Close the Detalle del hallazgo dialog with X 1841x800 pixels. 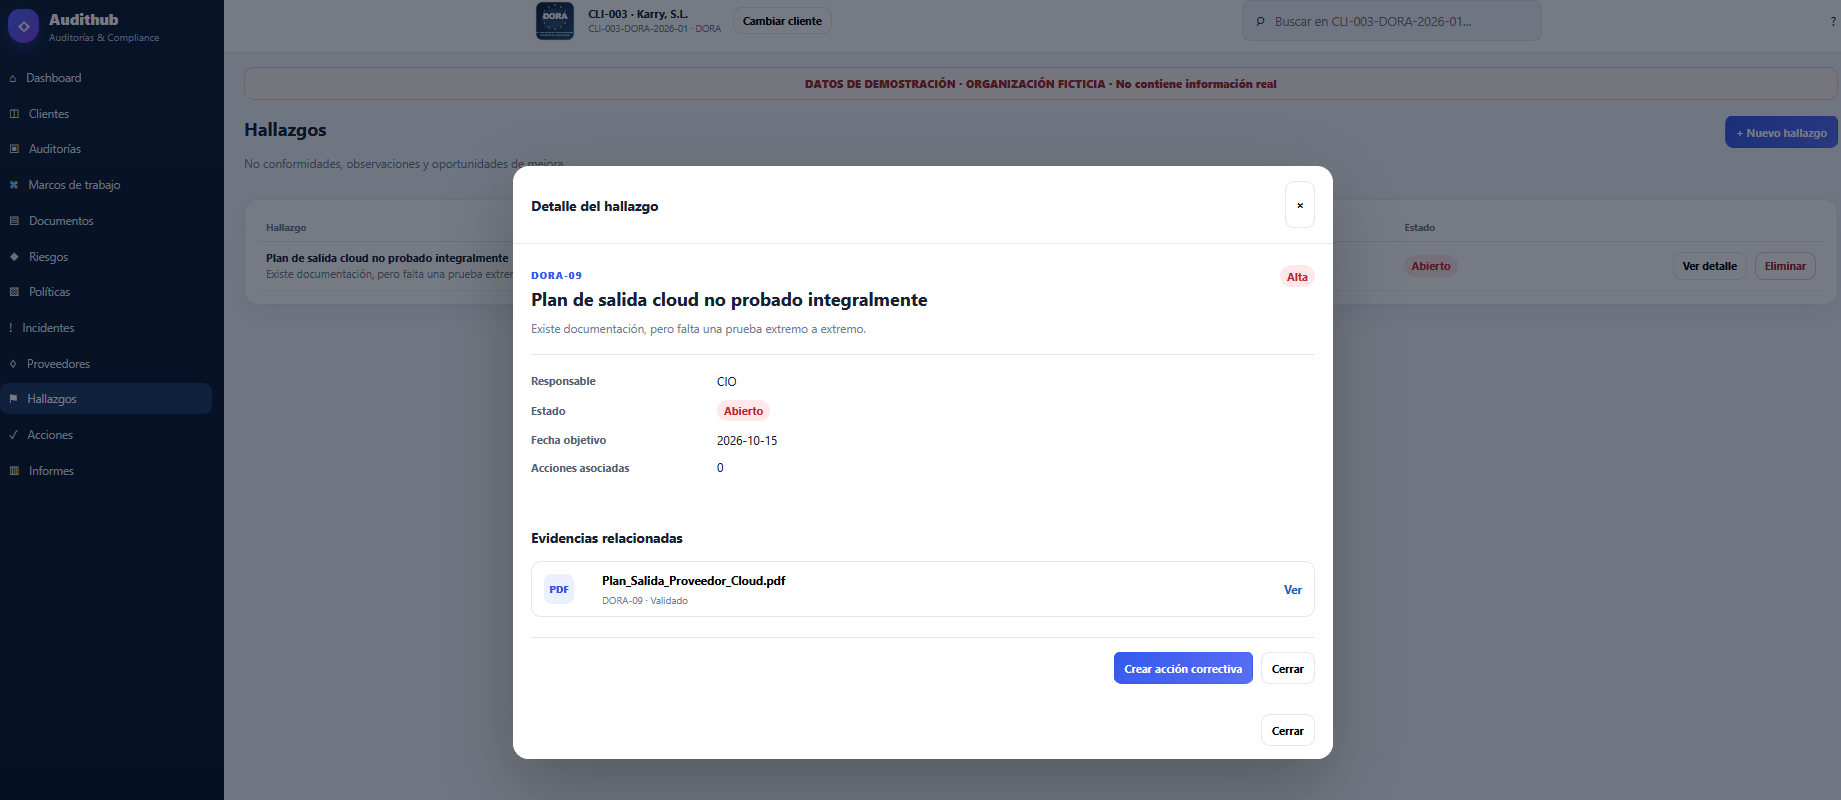[1300, 205]
